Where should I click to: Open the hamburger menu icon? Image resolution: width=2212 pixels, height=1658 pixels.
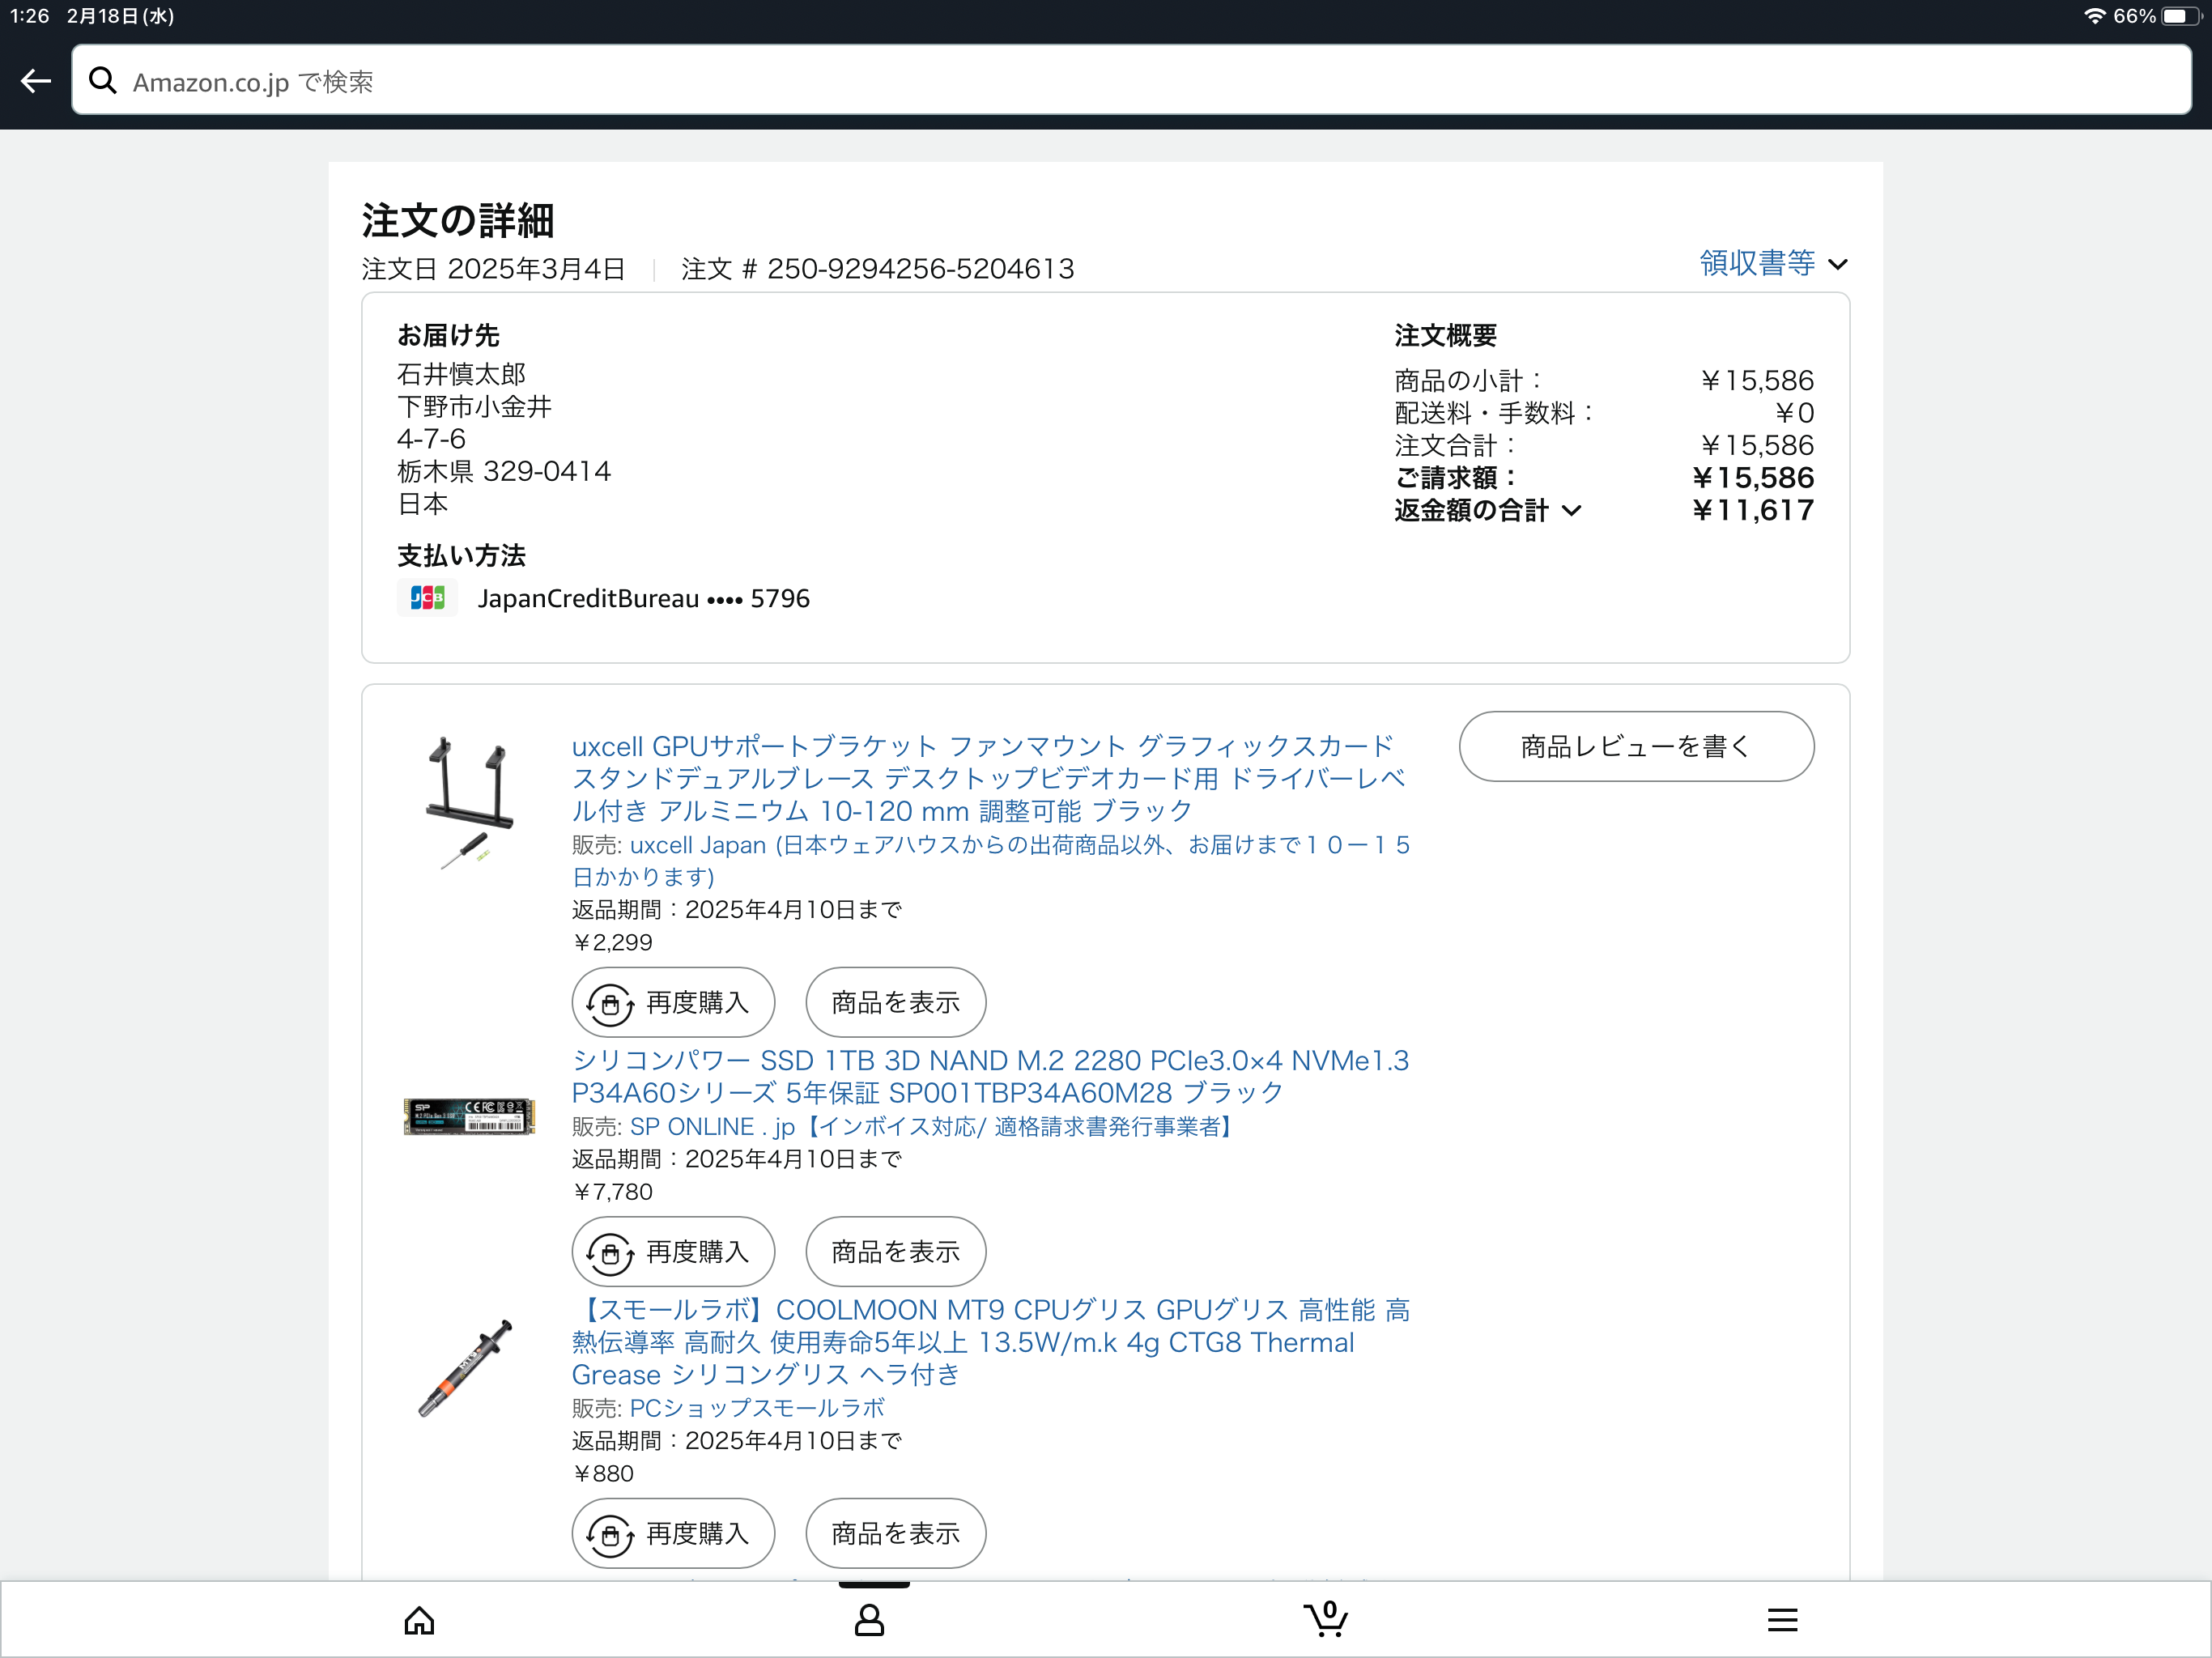1782,1619
